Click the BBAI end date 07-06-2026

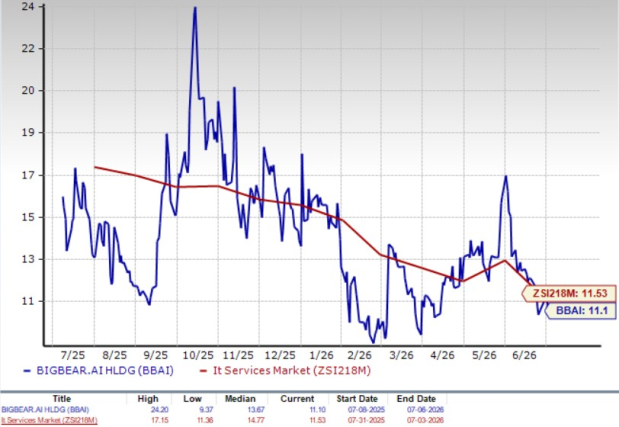(x=425, y=410)
